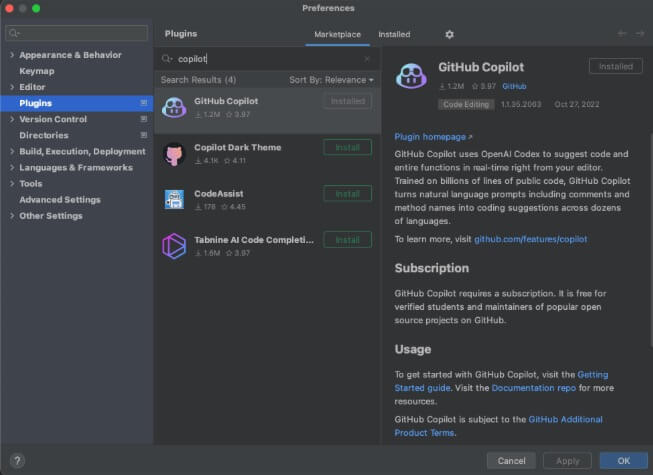Click the GitHub Copilot plugin icon in results
Image resolution: width=653 pixels, height=475 pixels.
point(174,107)
